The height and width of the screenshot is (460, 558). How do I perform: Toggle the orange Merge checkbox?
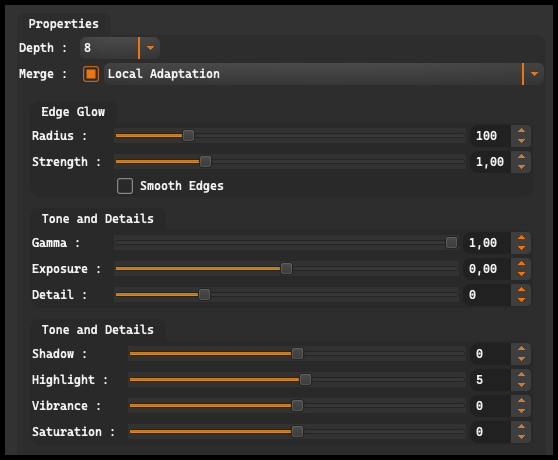tap(91, 74)
